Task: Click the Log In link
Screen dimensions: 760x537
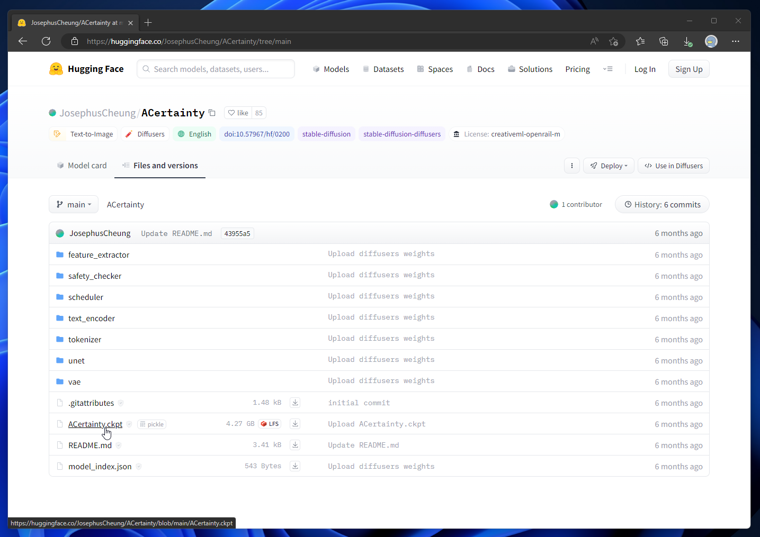Action: (x=645, y=69)
